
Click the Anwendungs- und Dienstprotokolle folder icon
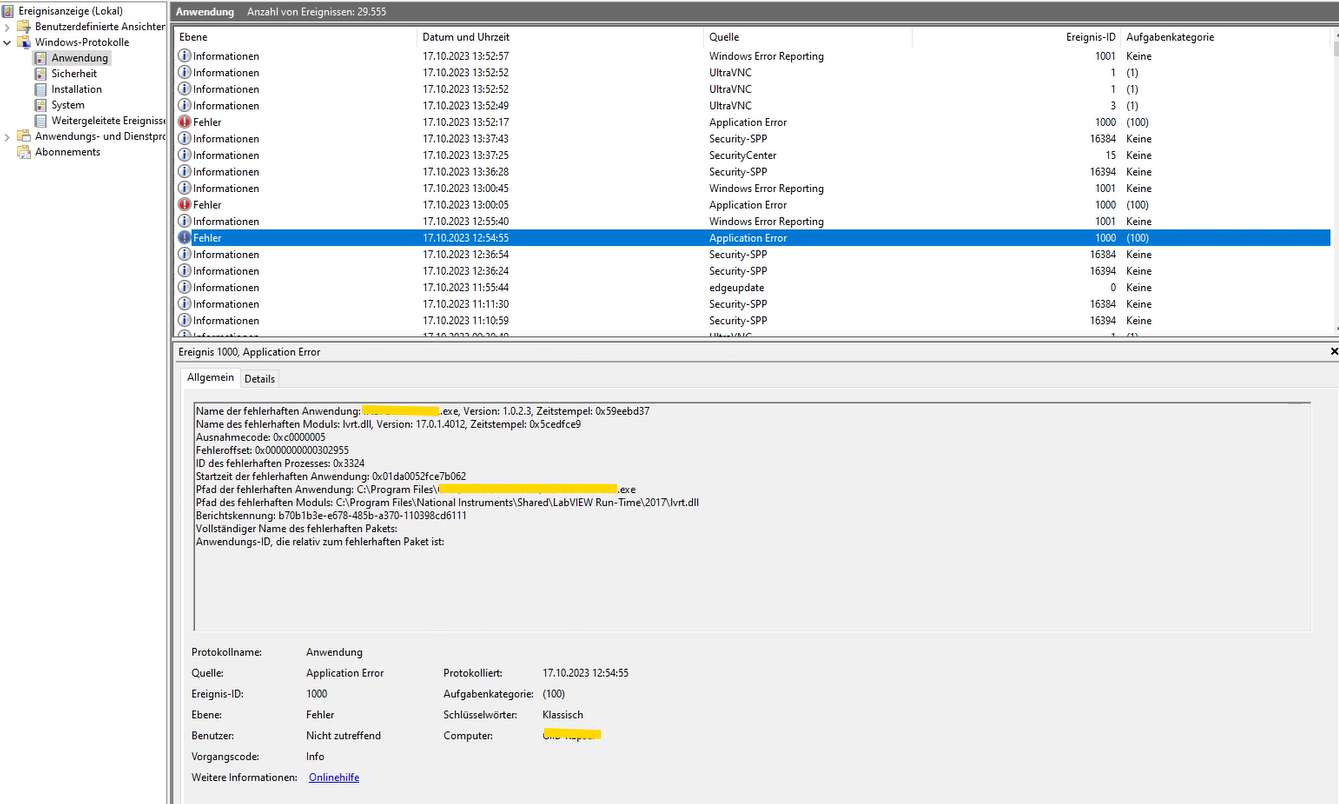point(24,136)
